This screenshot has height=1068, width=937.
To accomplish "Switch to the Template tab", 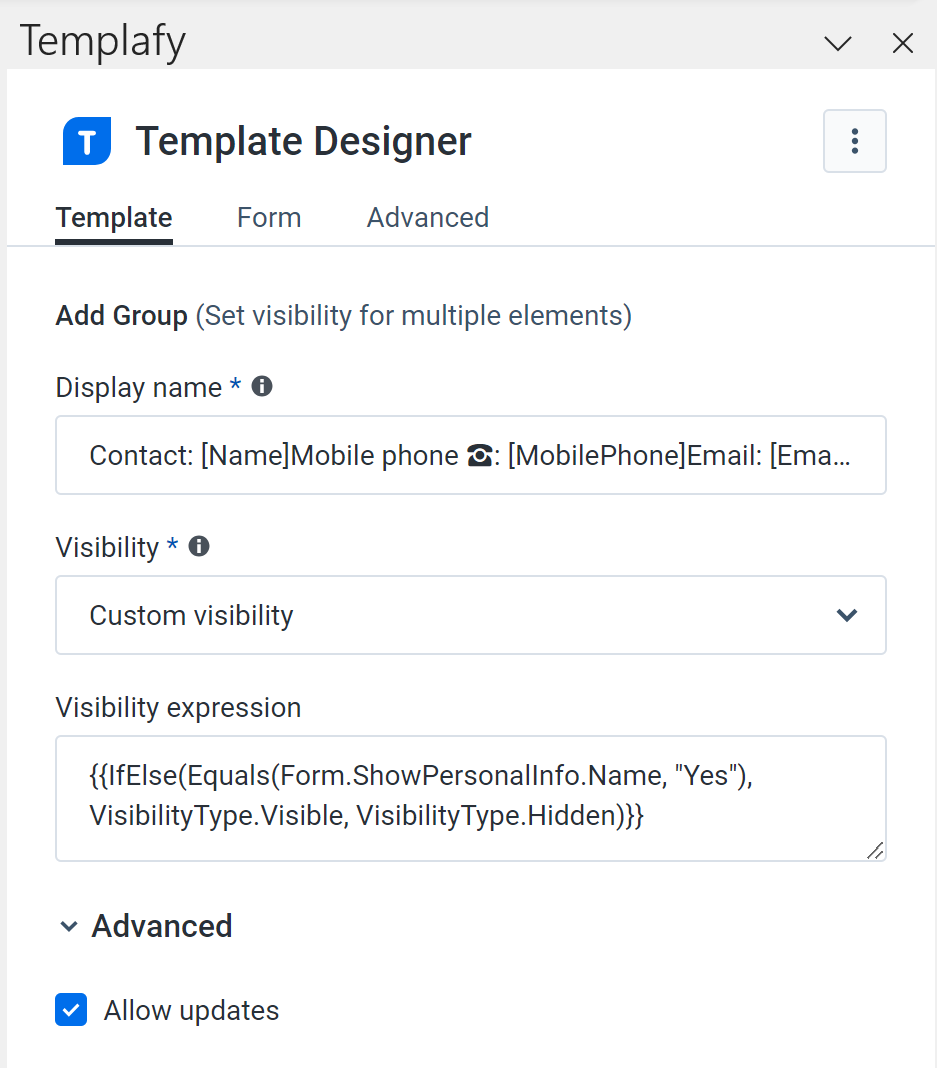I will 114,218.
